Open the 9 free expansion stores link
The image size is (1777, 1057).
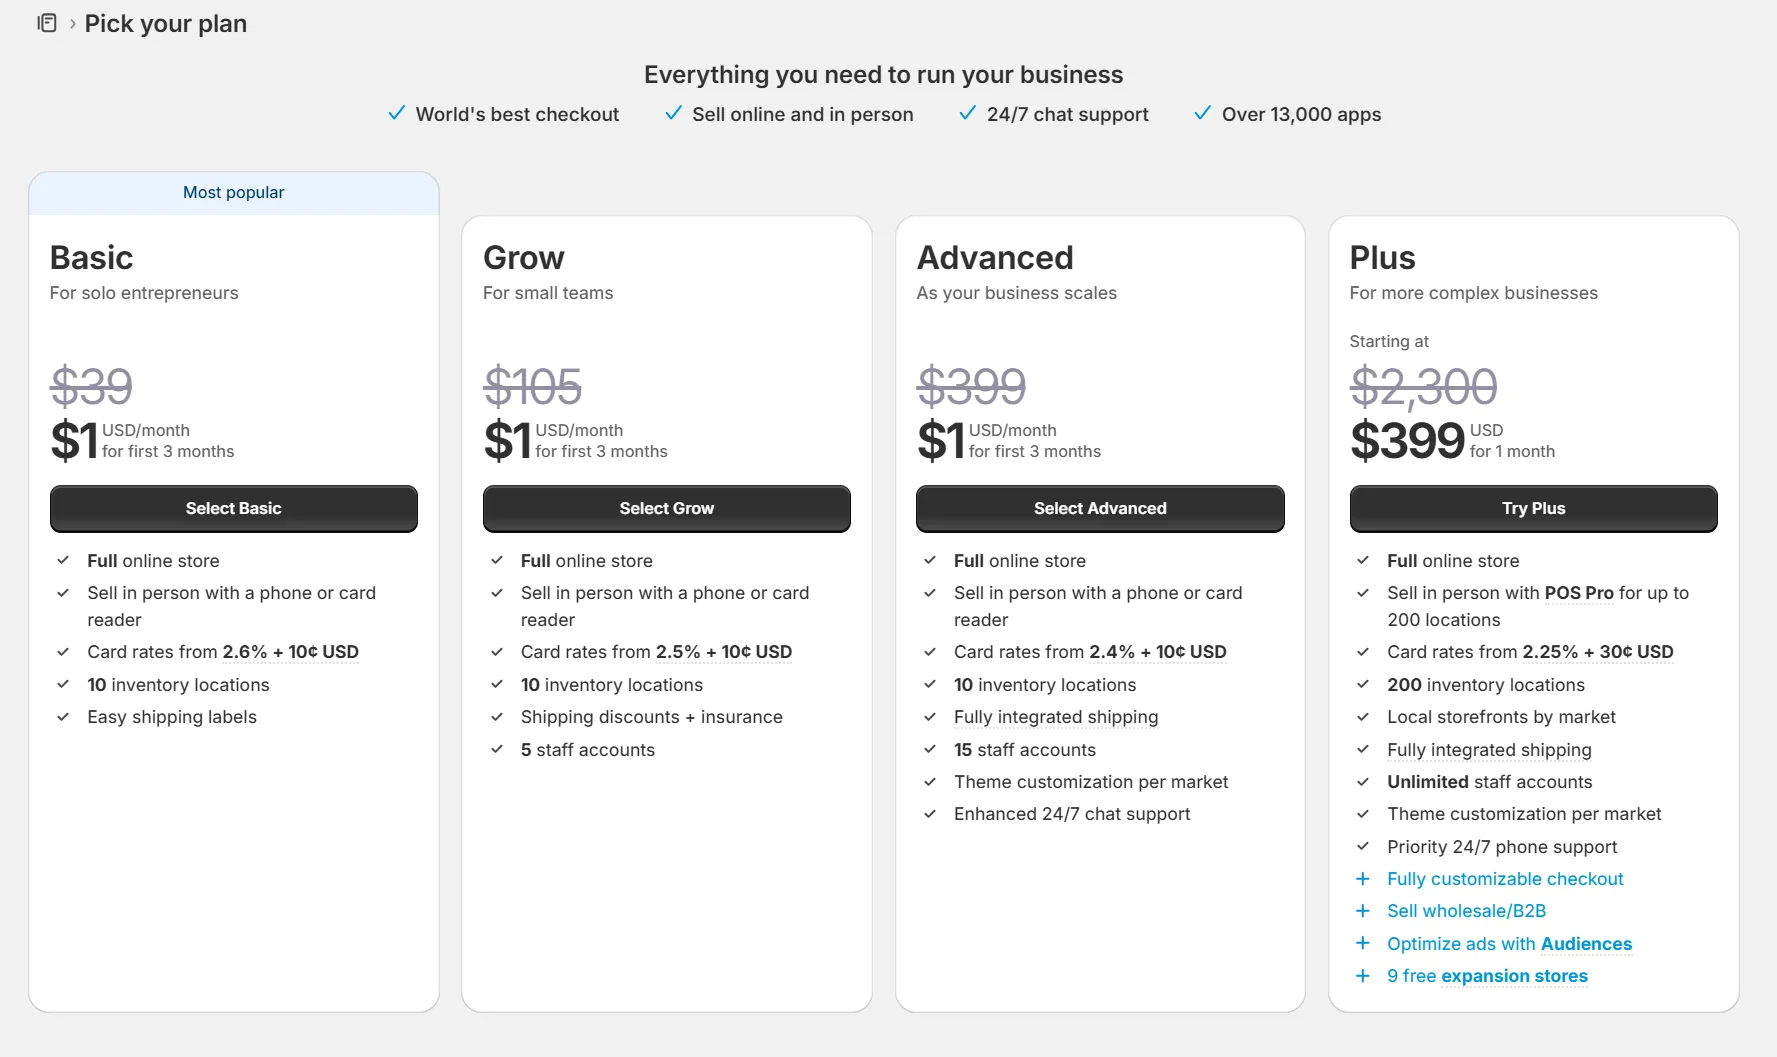click(x=1487, y=976)
